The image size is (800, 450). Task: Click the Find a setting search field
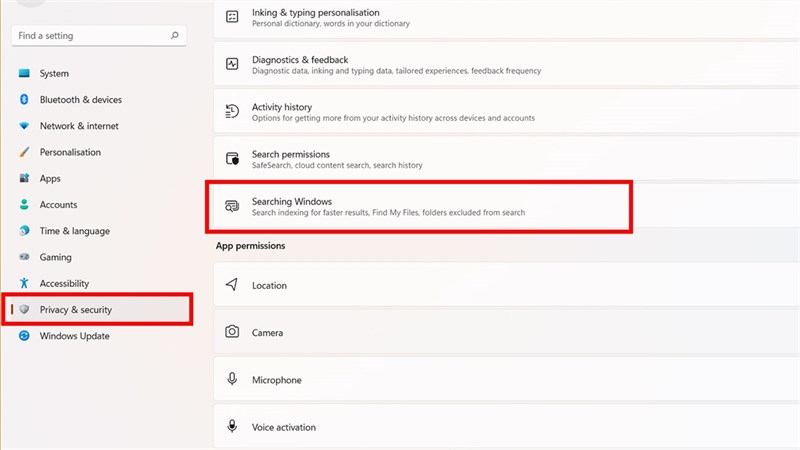[90, 35]
